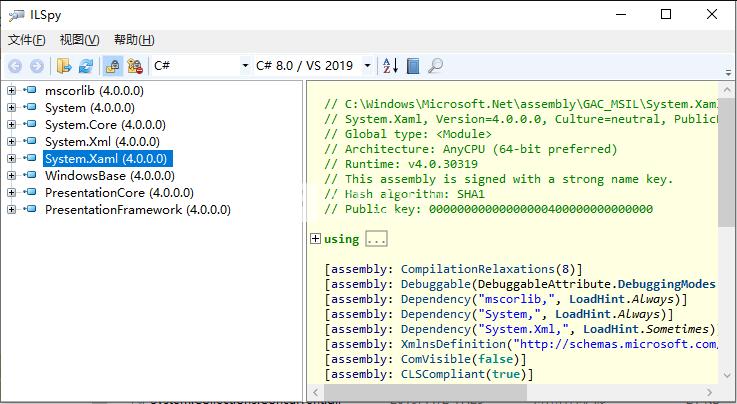Toggle show all types and members button
The width and height of the screenshot is (737, 404).
tap(135, 66)
